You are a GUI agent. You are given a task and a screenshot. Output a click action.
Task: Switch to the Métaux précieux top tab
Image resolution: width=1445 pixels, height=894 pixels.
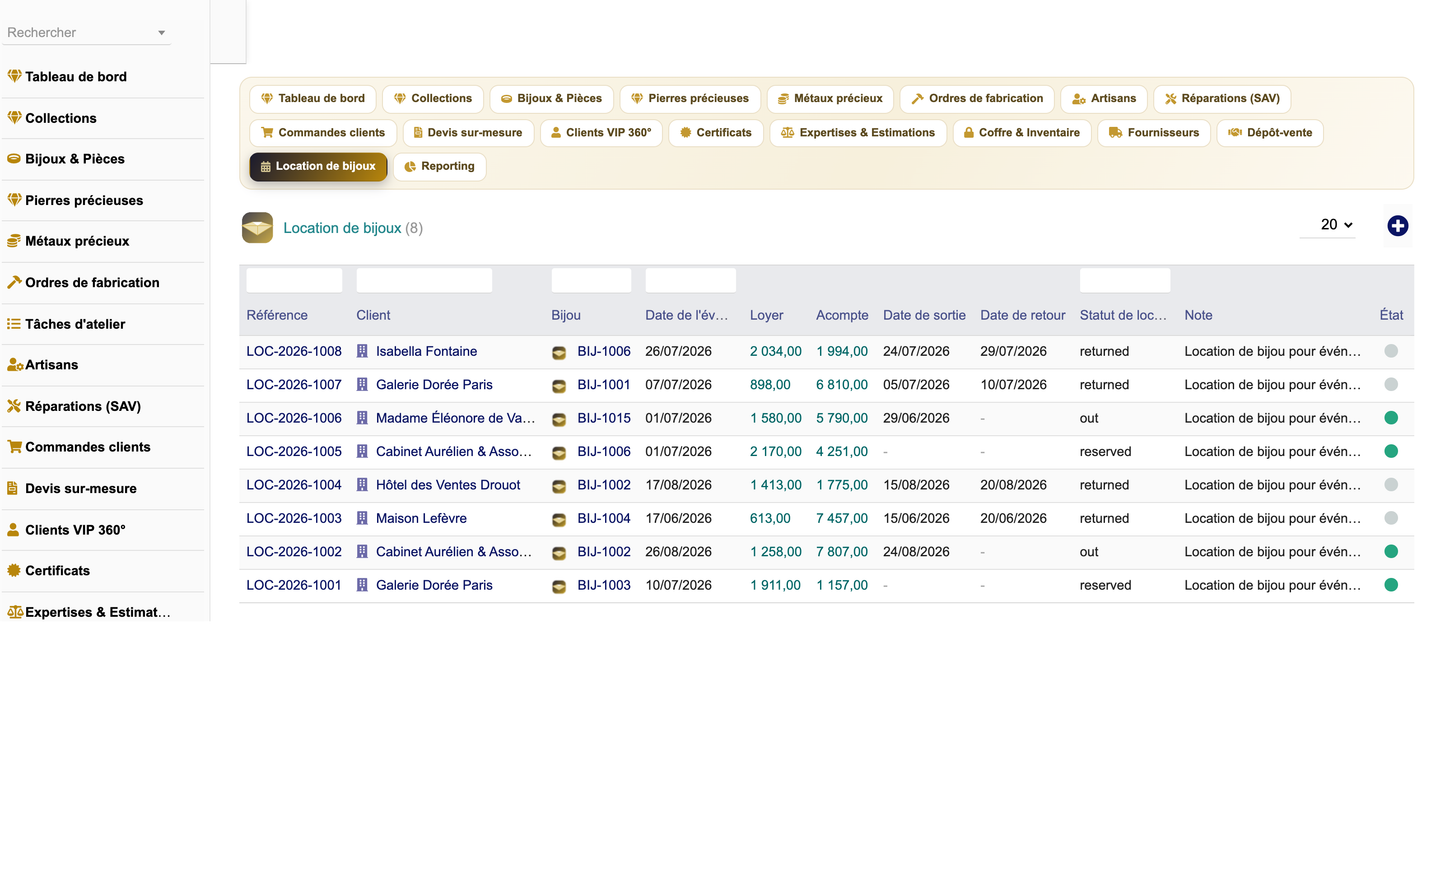(x=830, y=99)
